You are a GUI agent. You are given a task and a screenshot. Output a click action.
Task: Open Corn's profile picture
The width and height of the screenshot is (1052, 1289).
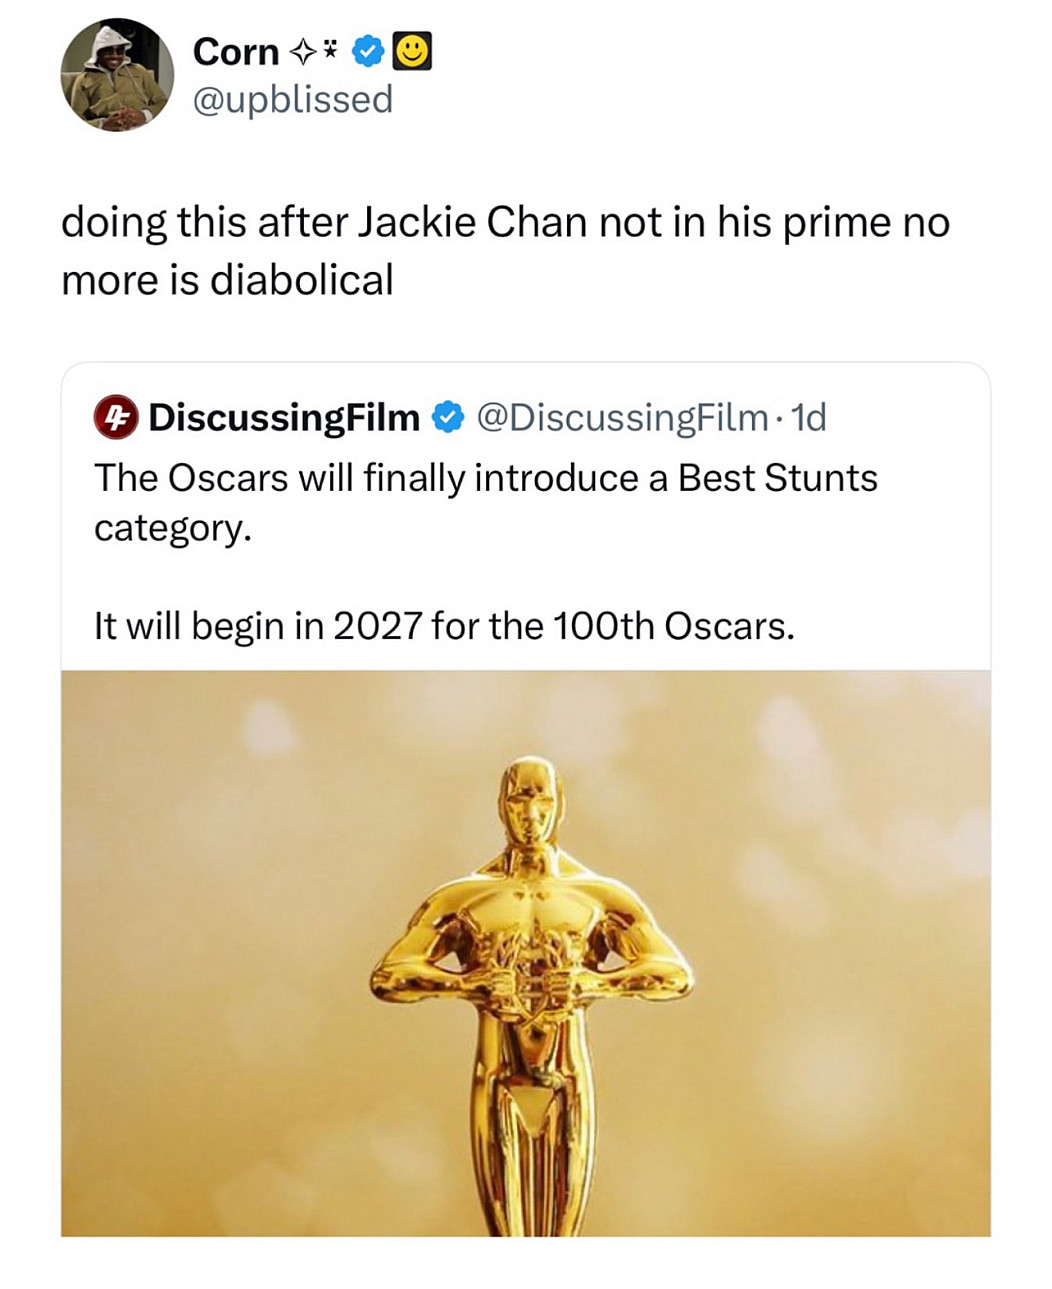[117, 76]
